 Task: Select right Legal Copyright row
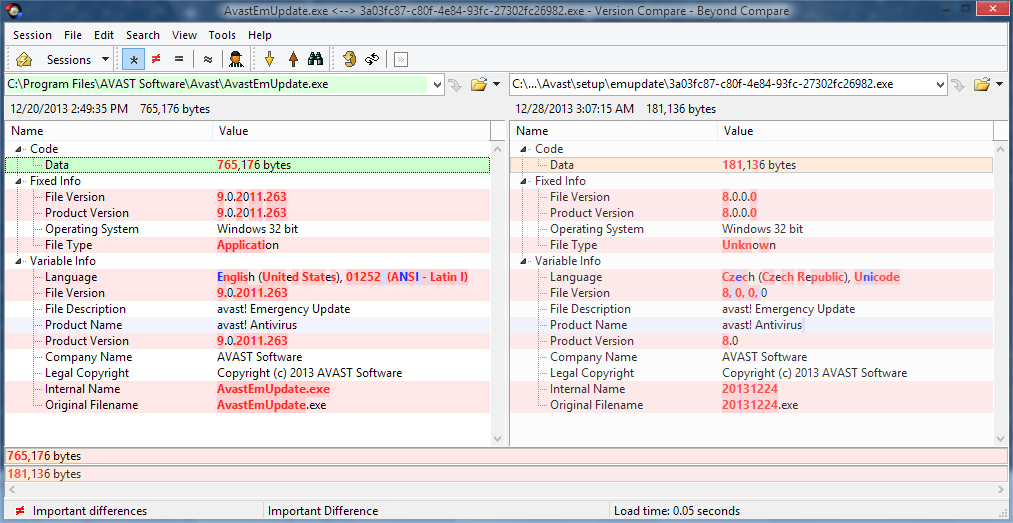pos(752,373)
